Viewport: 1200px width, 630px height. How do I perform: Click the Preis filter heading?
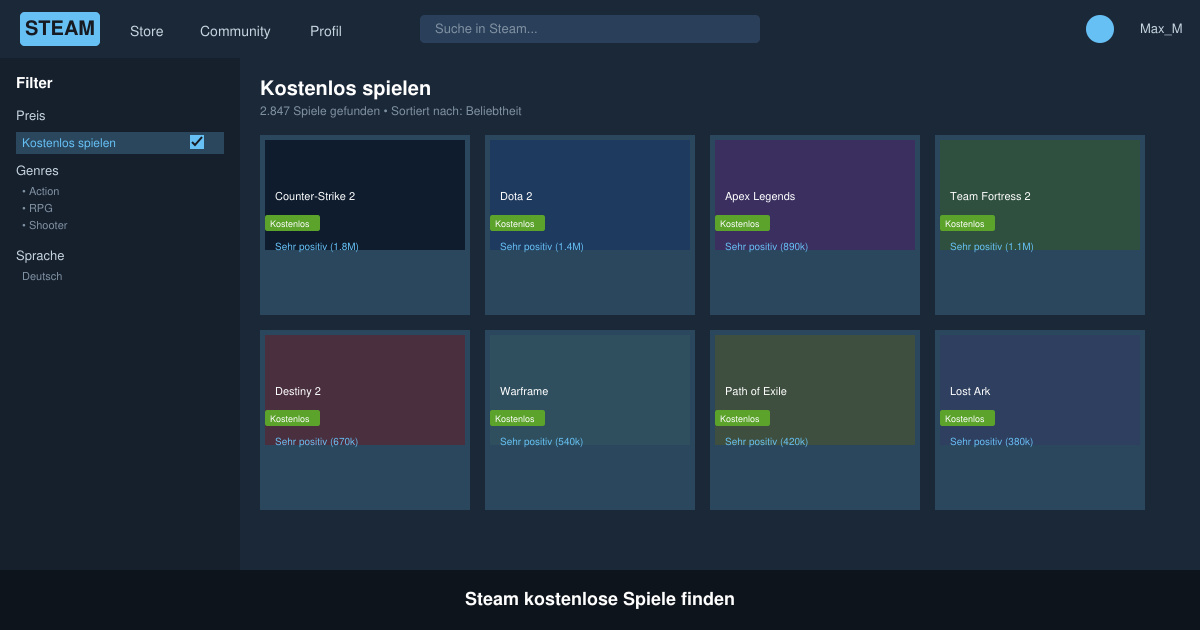[31, 116]
